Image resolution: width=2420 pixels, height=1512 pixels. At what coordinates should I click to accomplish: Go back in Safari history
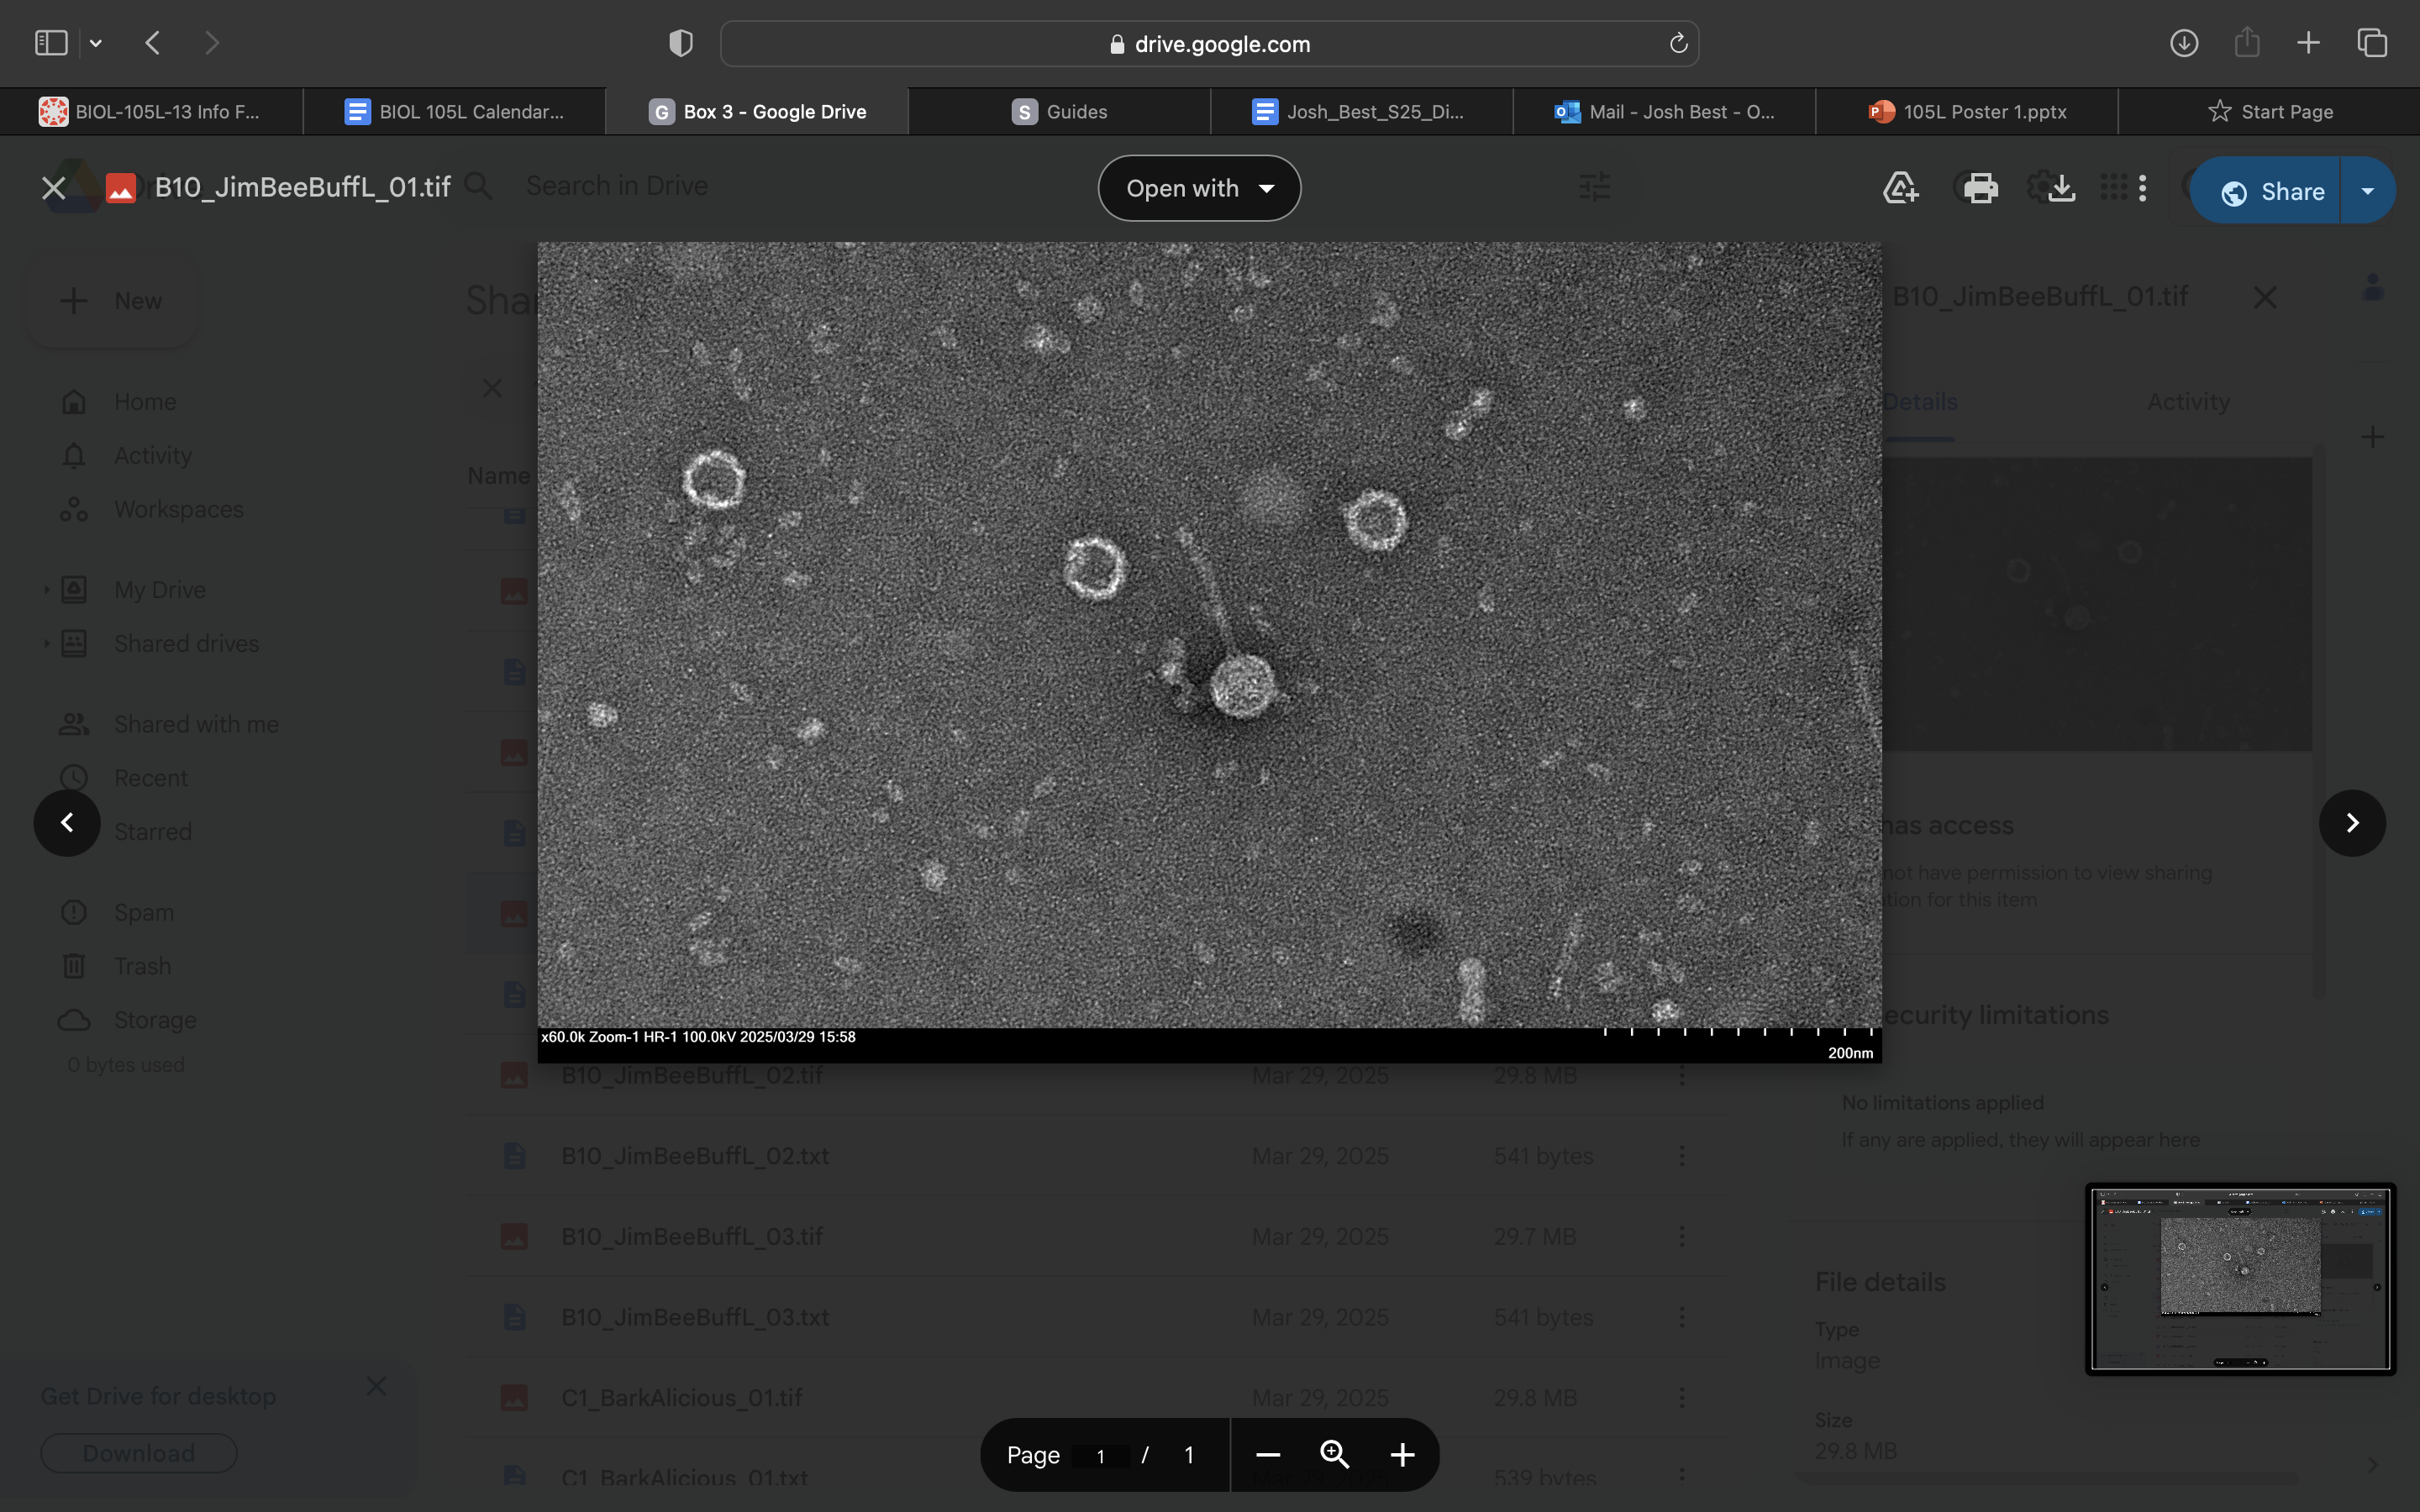(153, 43)
